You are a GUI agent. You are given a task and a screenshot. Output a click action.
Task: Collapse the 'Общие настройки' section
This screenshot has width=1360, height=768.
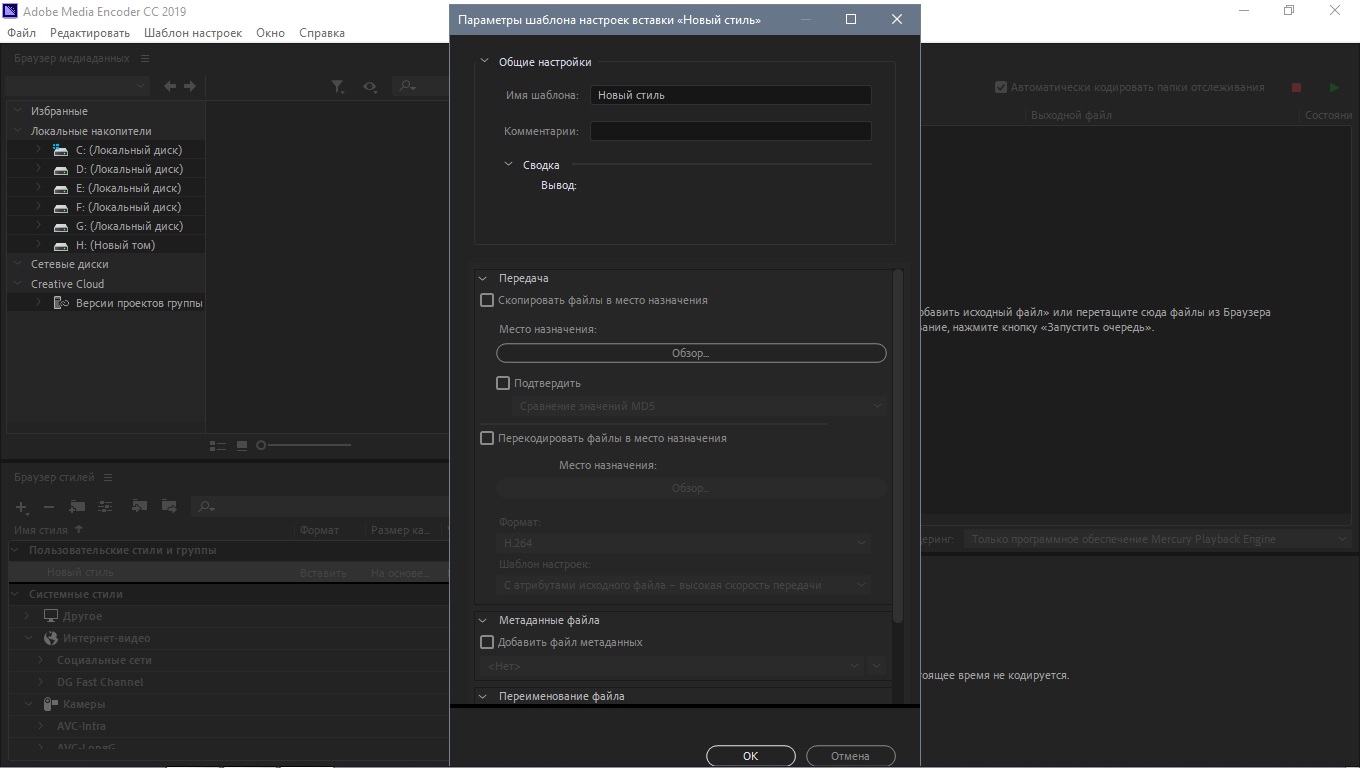(x=484, y=62)
